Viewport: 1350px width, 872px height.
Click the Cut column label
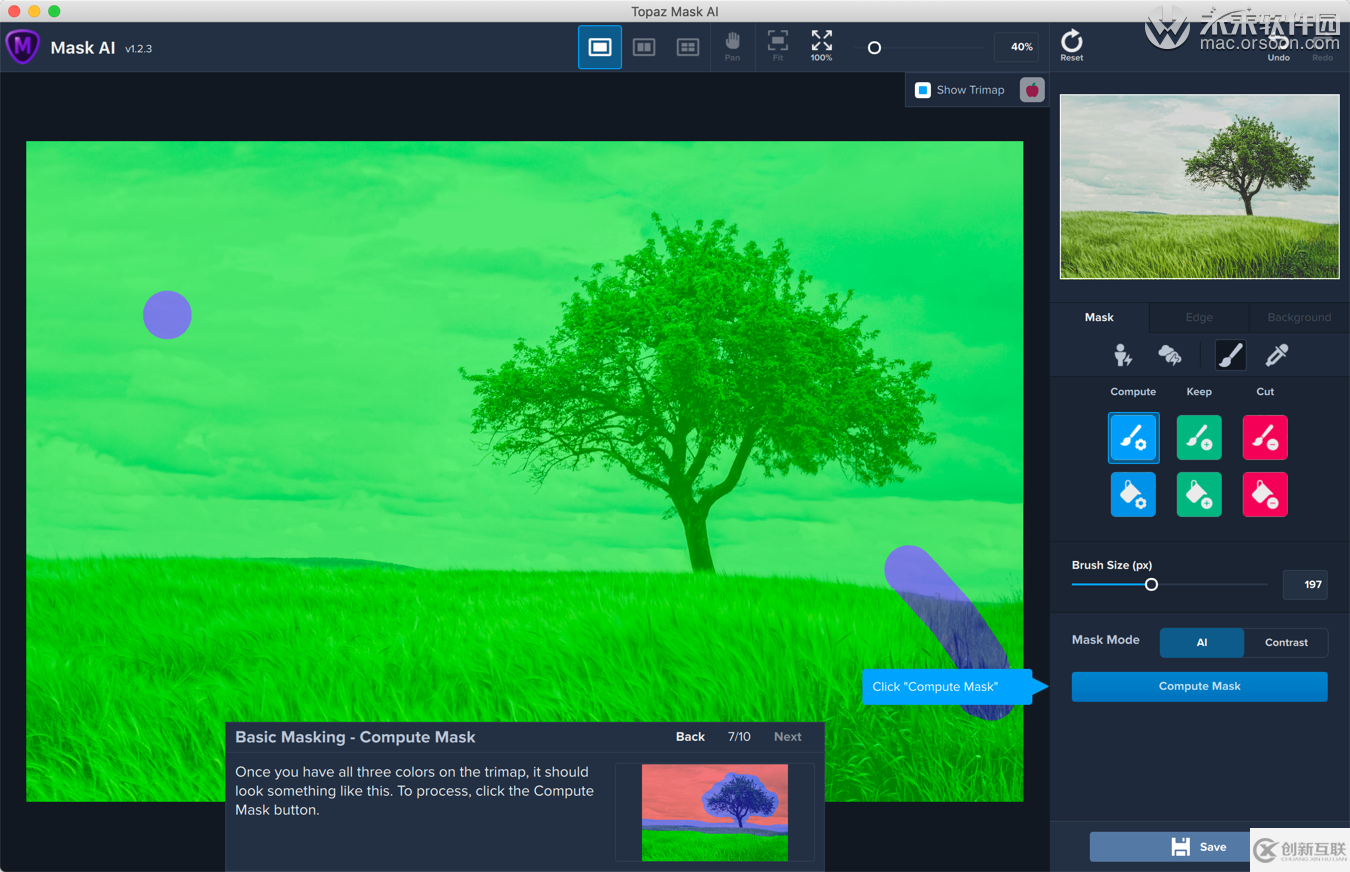1265,392
